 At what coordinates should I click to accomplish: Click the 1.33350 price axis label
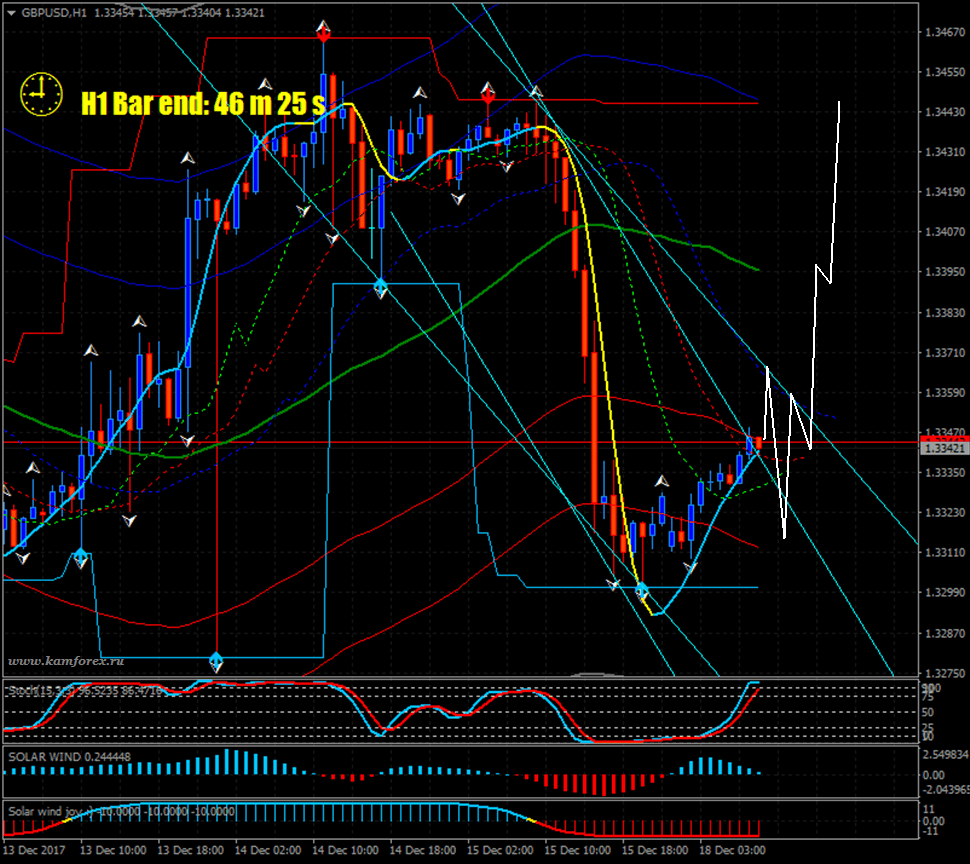pyautogui.click(x=945, y=473)
